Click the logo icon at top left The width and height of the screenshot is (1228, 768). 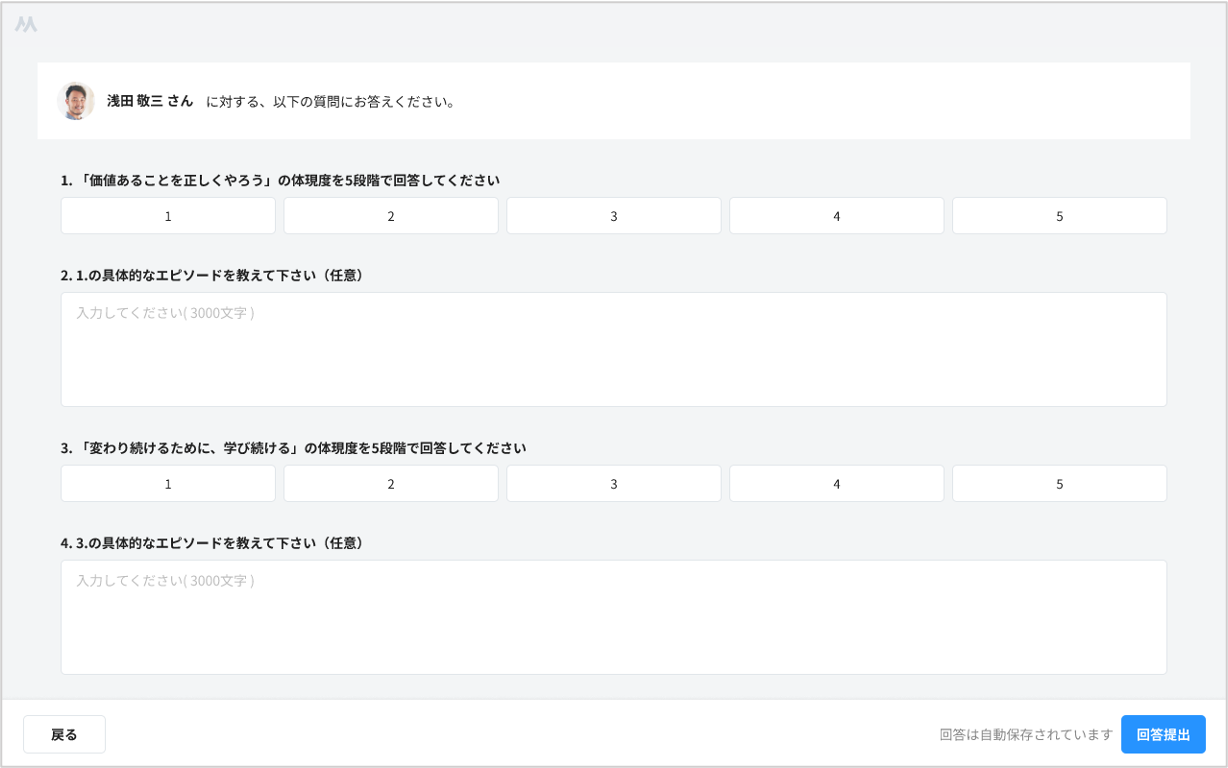tap(26, 24)
